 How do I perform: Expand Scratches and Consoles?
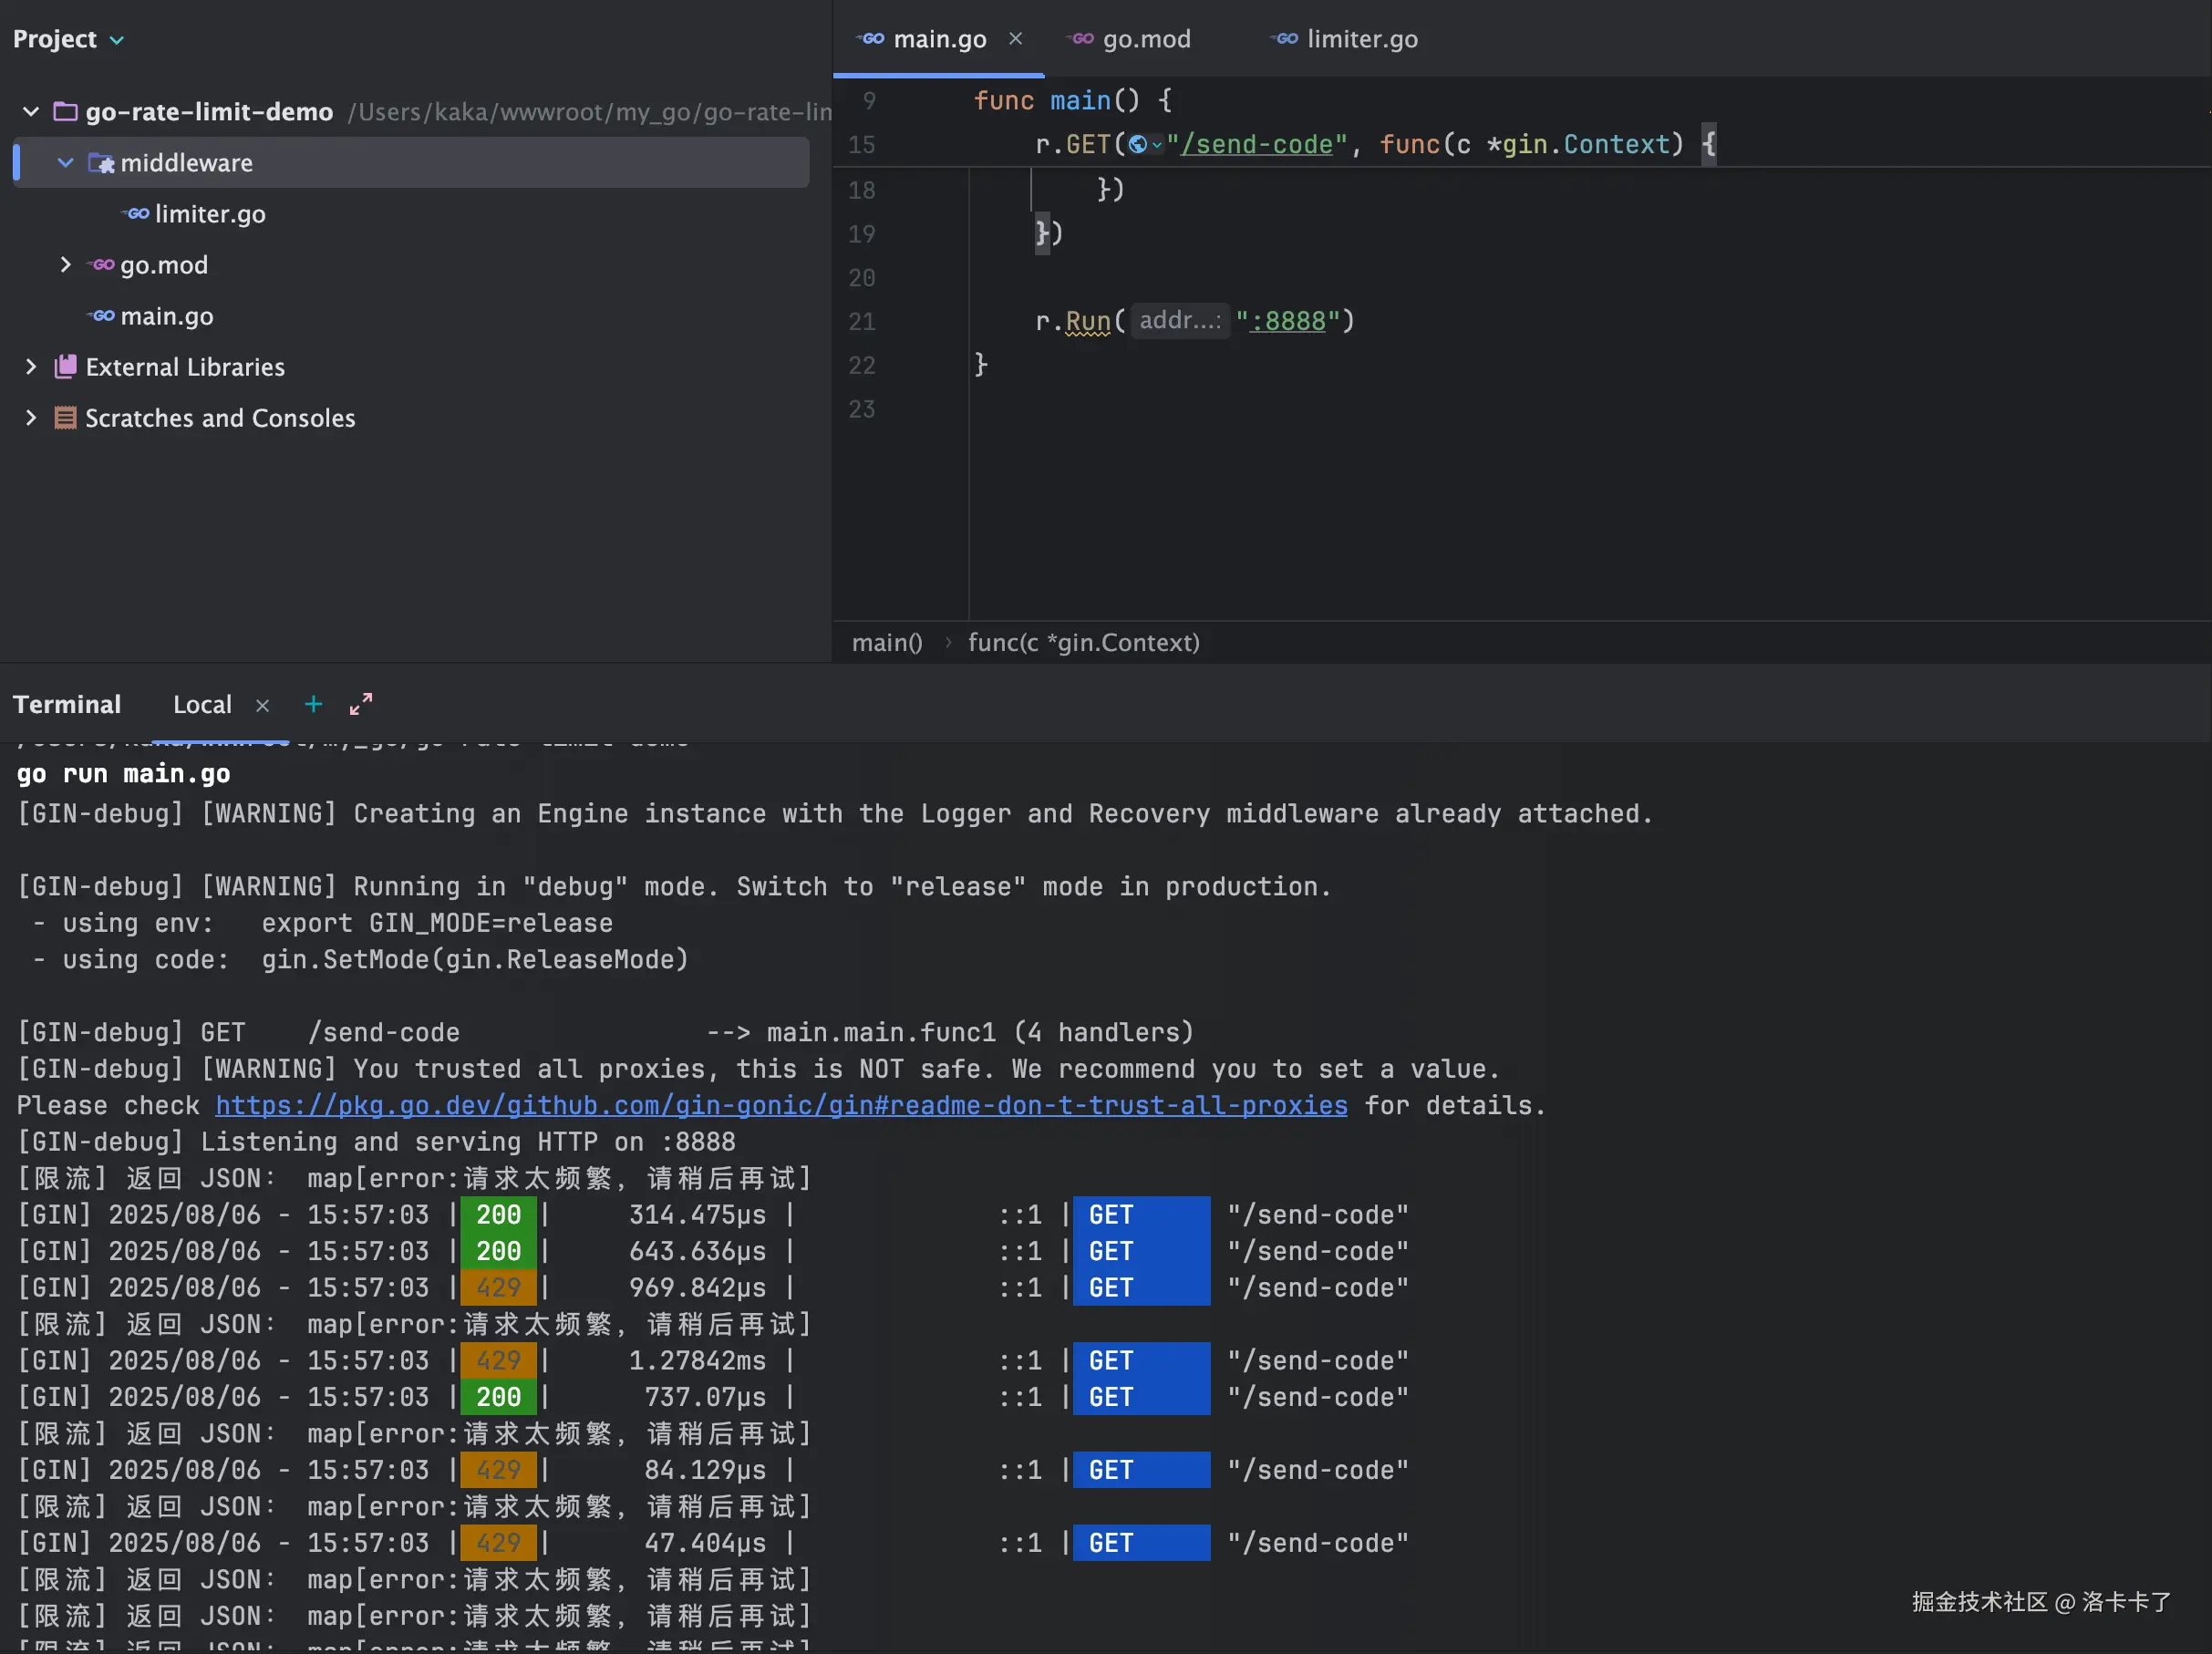(31, 418)
